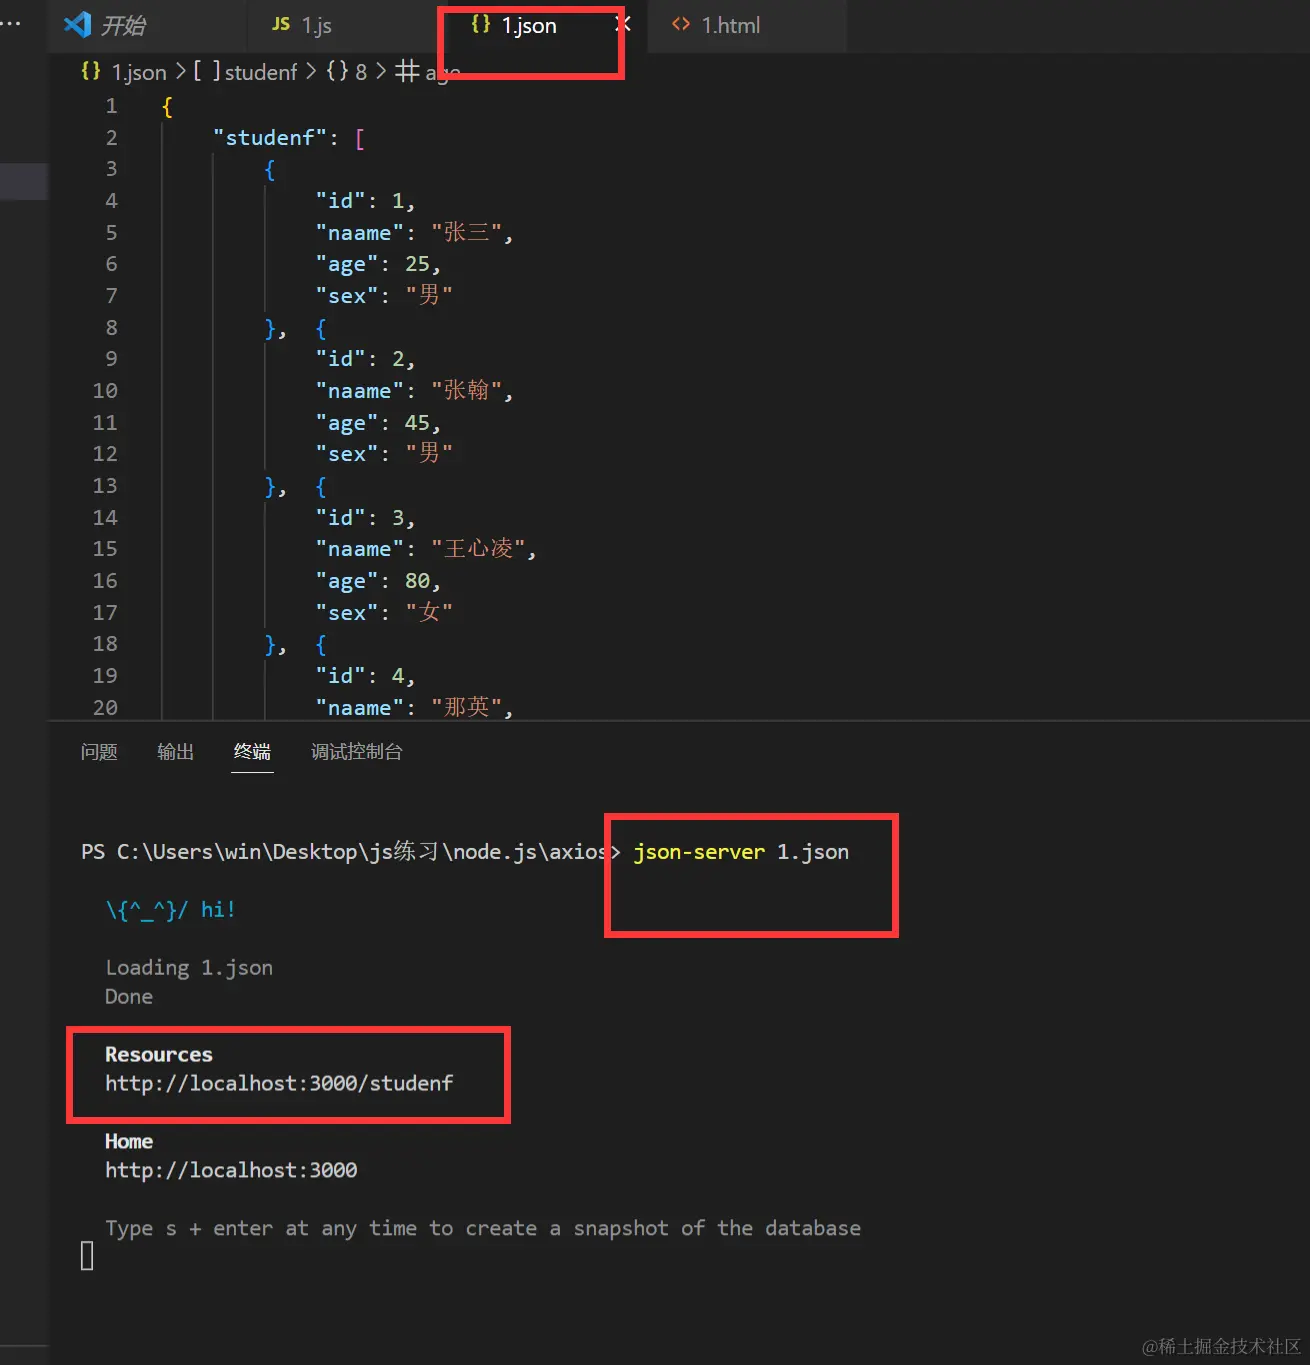The image size is (1310, 1365).
Task: Click the number symbol icon in breadcrumbs
Action: pos(407,71)
